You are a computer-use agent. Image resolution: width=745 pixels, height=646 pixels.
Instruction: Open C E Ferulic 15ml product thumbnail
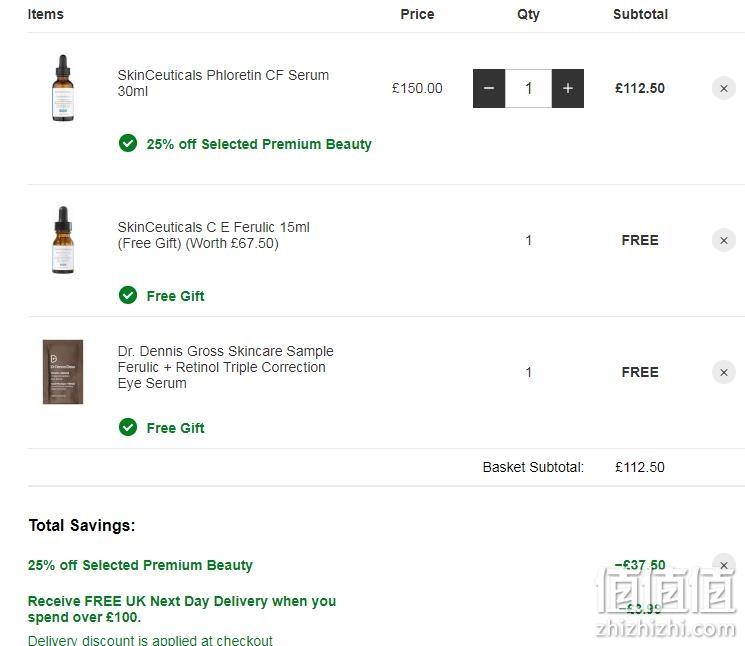(x=63, y=240)
